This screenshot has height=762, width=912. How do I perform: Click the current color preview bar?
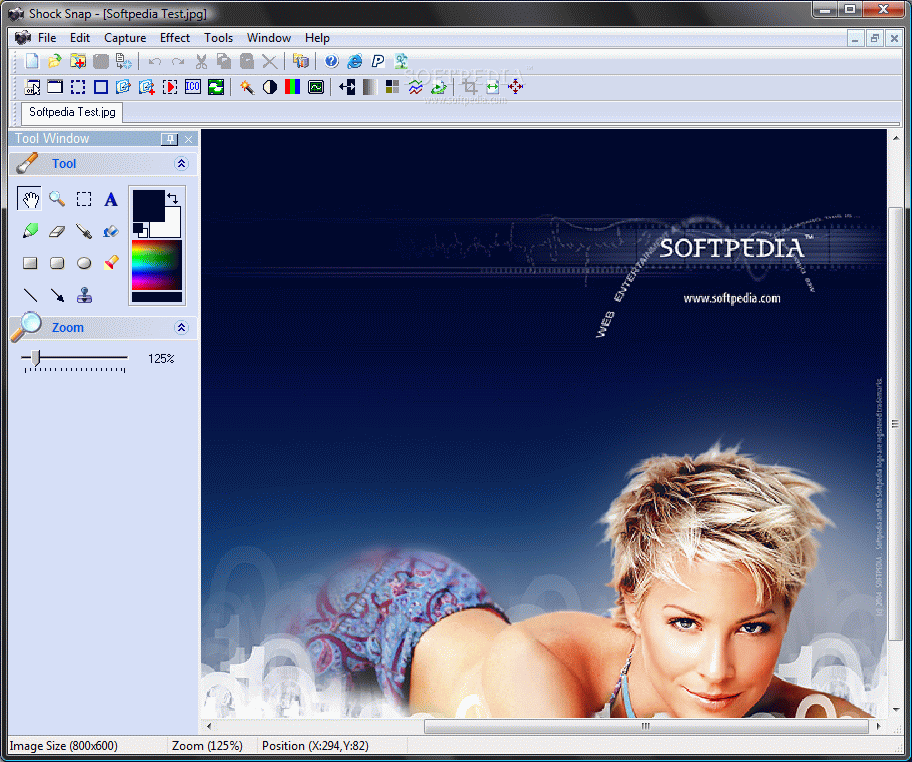(157, 297)
